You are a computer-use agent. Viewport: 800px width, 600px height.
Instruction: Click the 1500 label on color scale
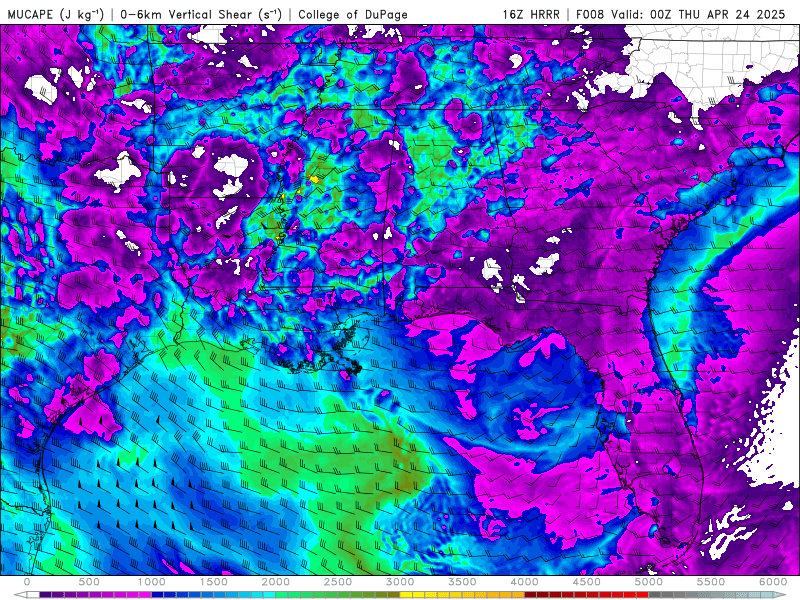[213, 582]
